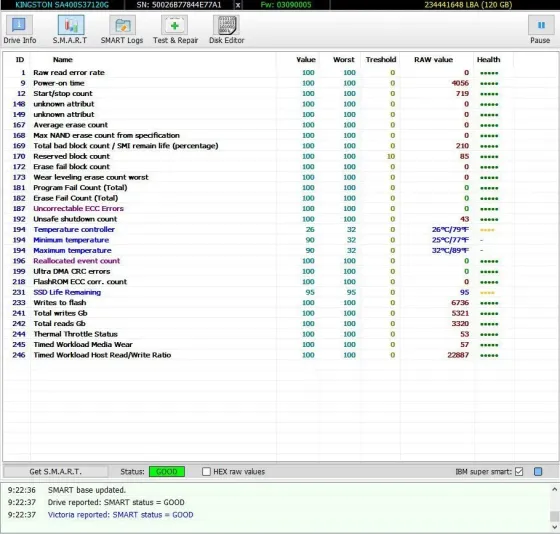Viewport: 560px width, 534px height.
Task: Click firmware version Fw: 03090005
Action: [x=286, y=5]
